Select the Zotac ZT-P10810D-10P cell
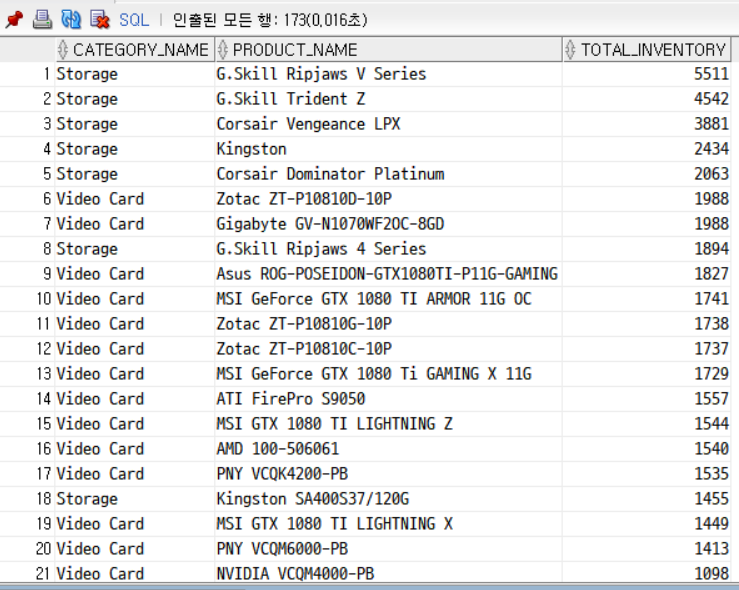The image size is (739, 590). [x=388, y=199]
